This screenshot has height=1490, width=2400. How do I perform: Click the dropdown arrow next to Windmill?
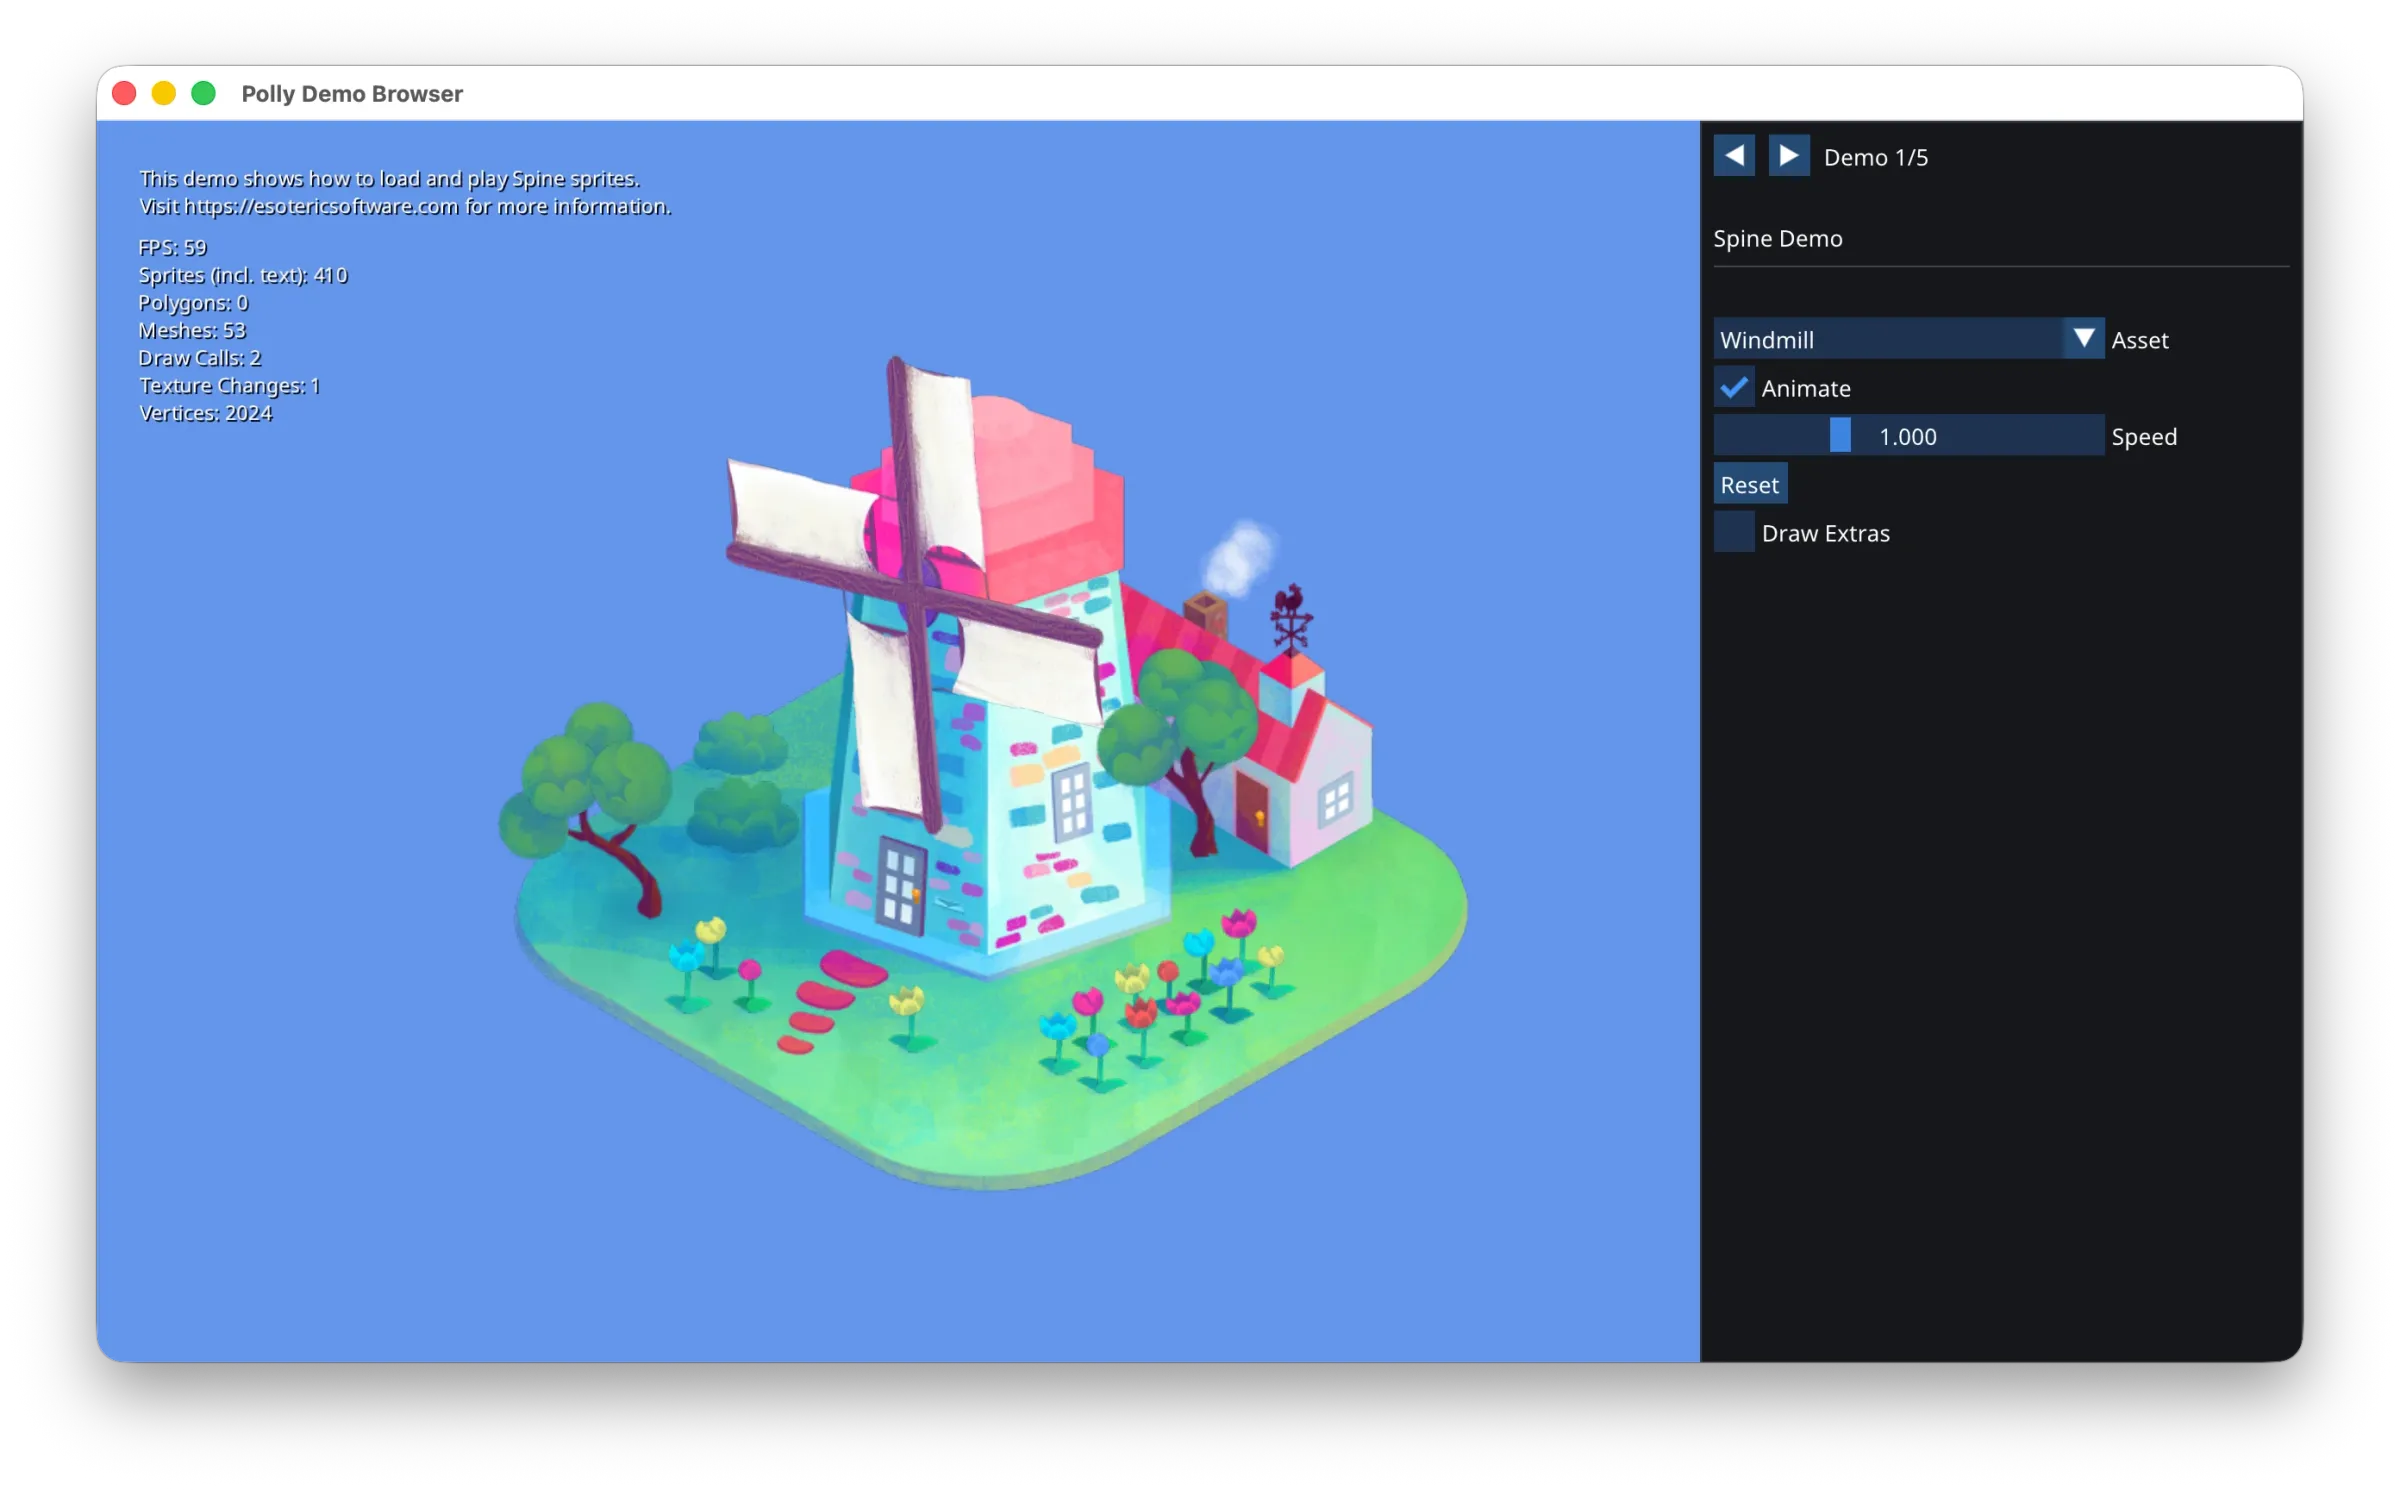[x=2084, y=339]
